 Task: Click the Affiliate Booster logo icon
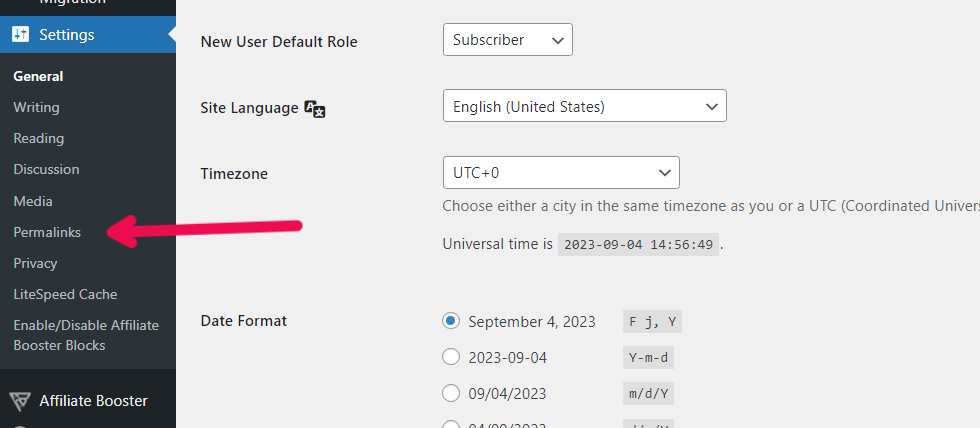tap(20, 401)
